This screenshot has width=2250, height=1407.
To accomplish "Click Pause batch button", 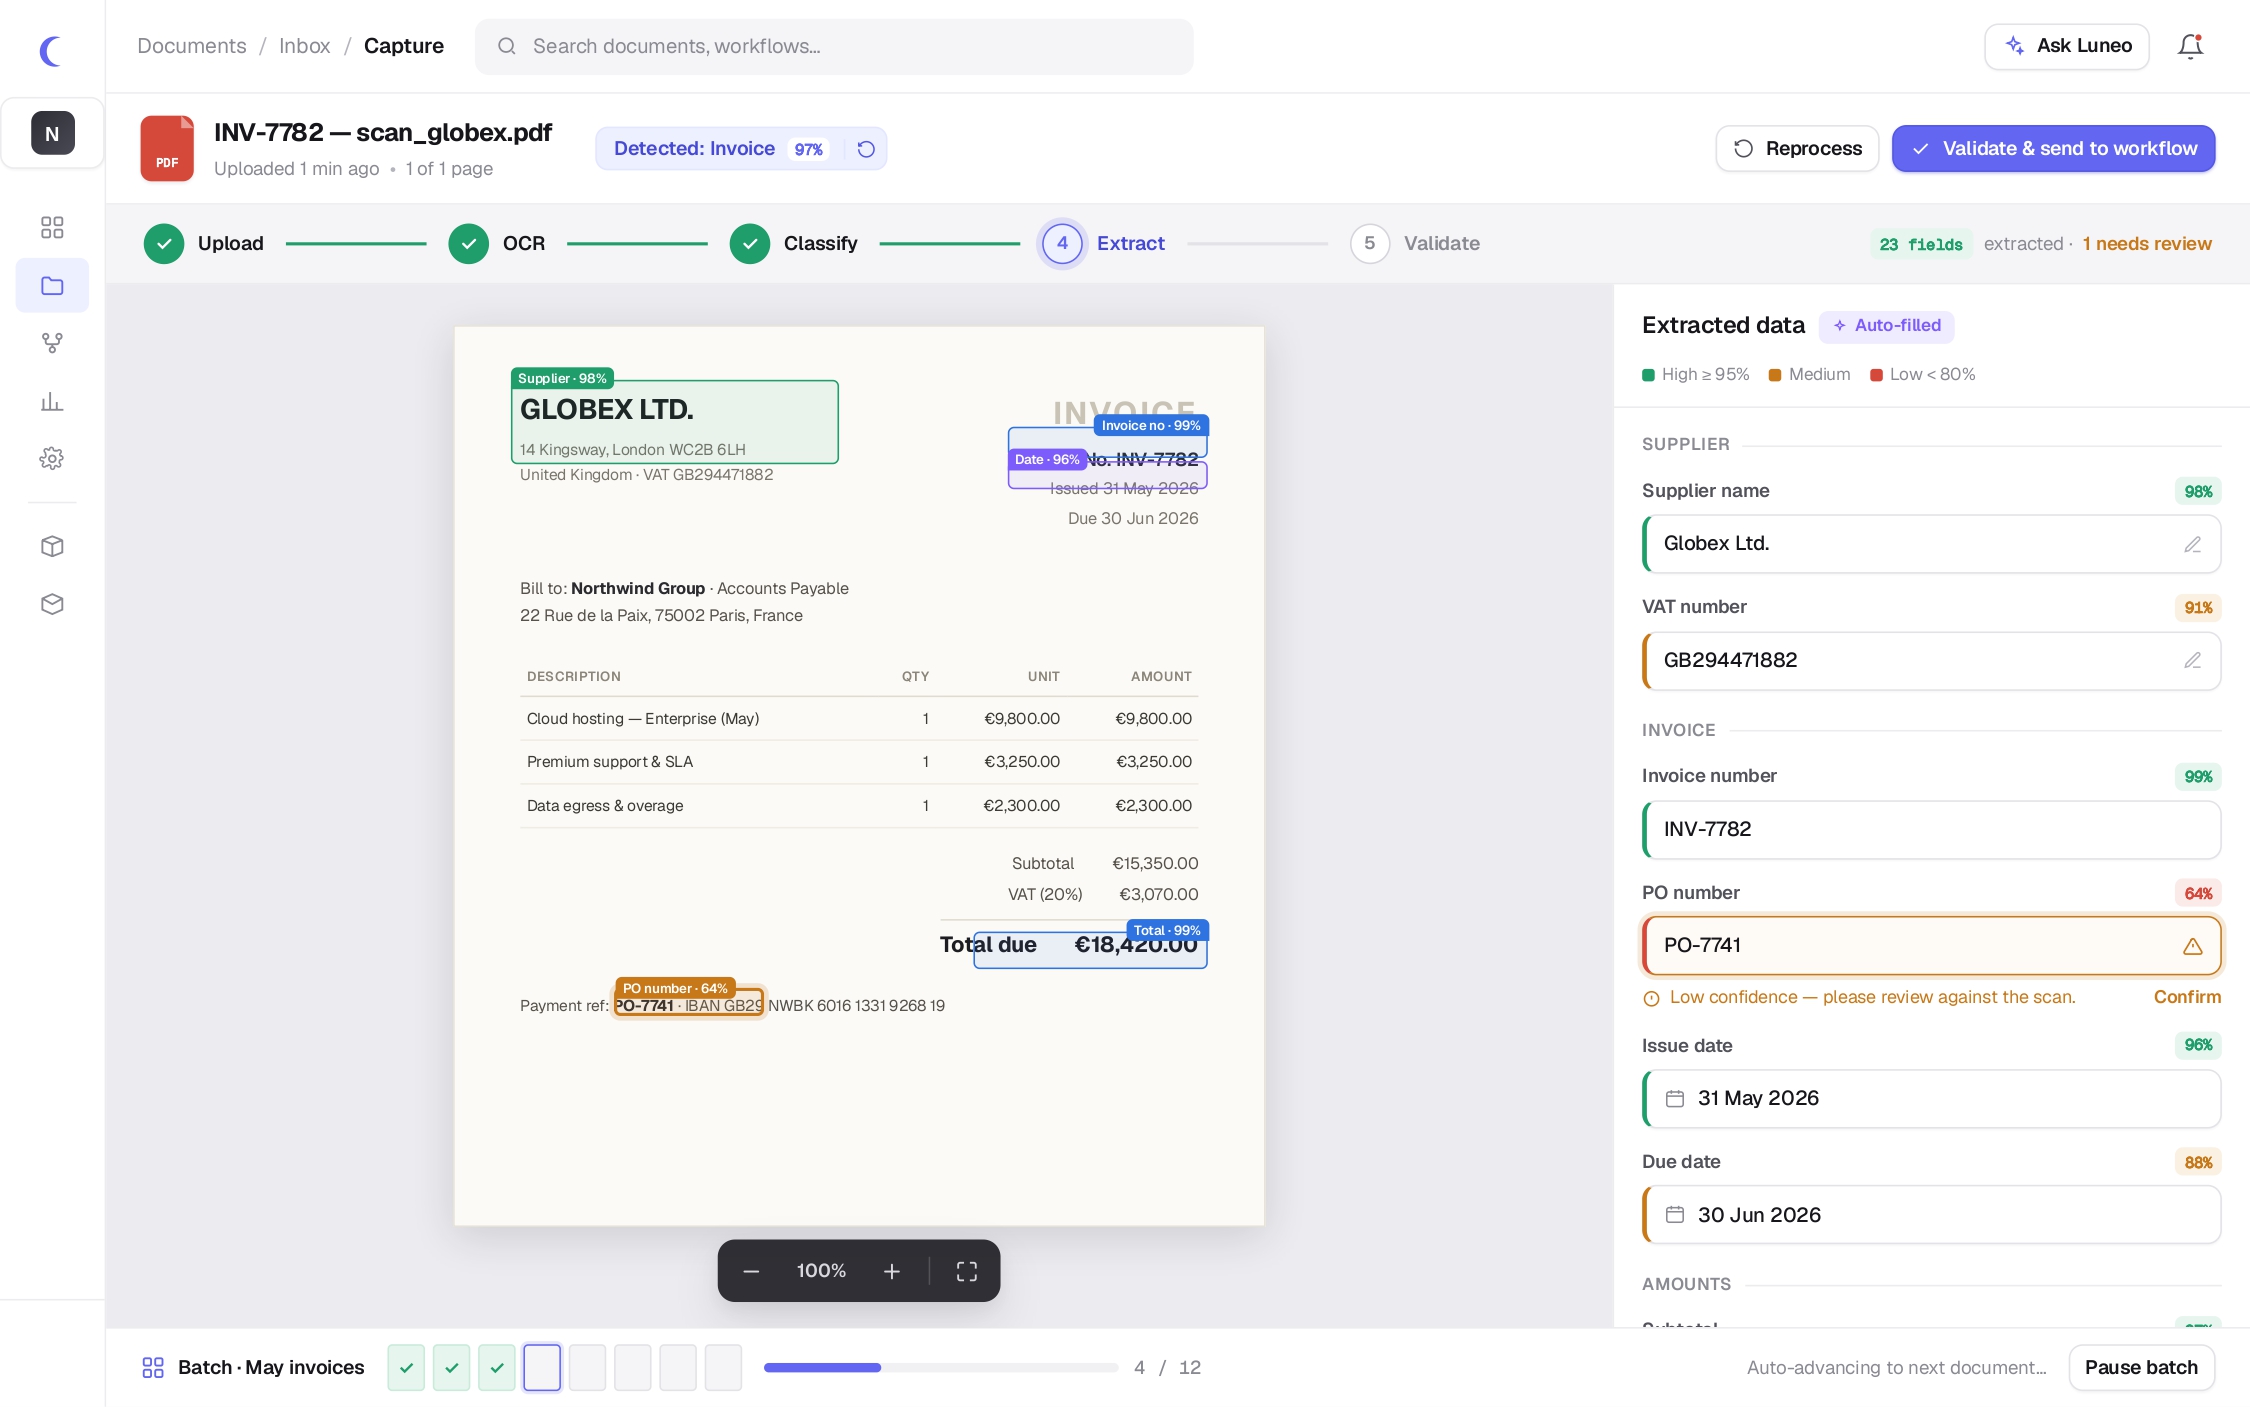I will coord(2141,1367).
